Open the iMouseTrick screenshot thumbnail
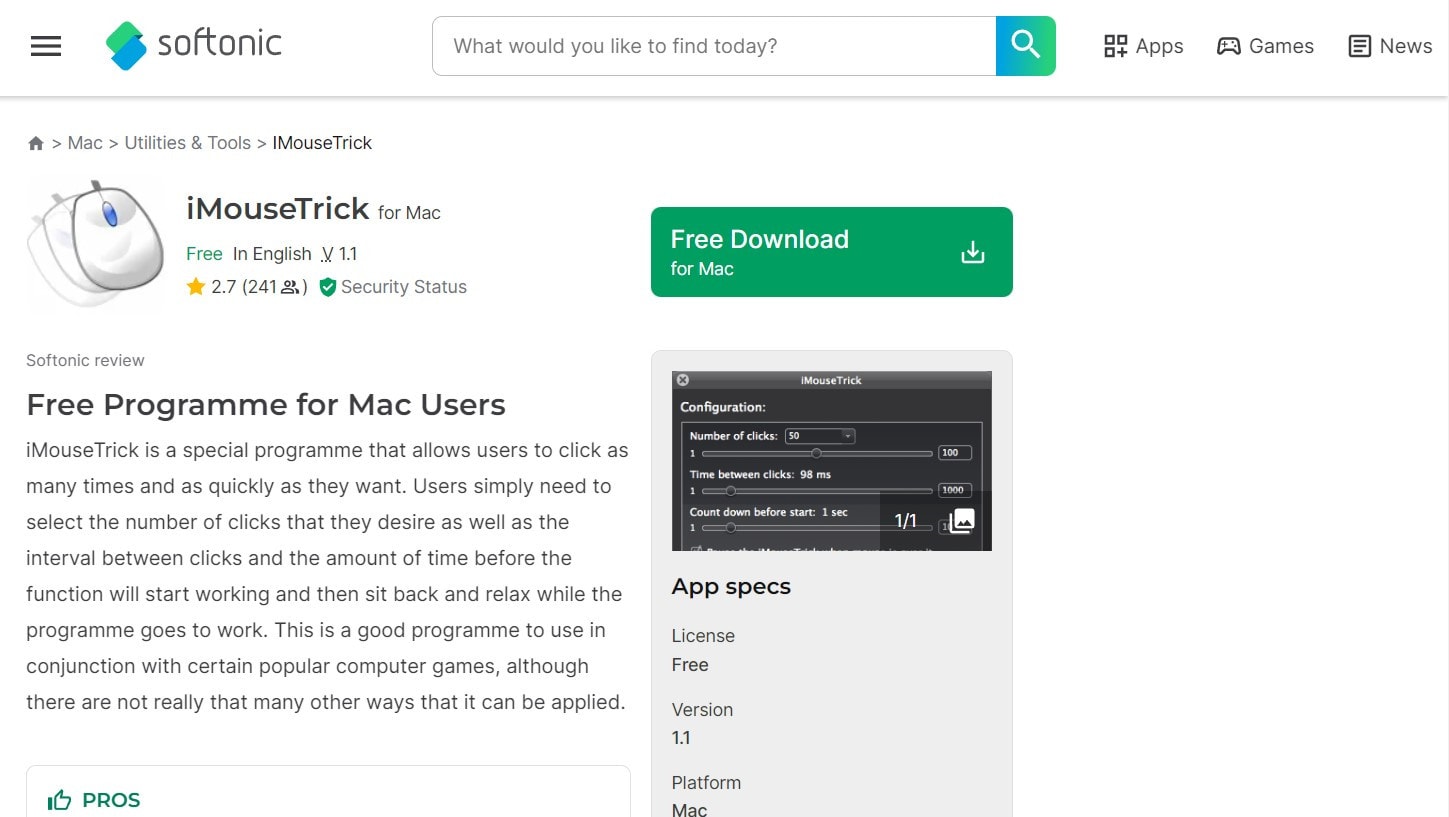Viewport: 1449px width, 817px height. click(x=832, y=461)
